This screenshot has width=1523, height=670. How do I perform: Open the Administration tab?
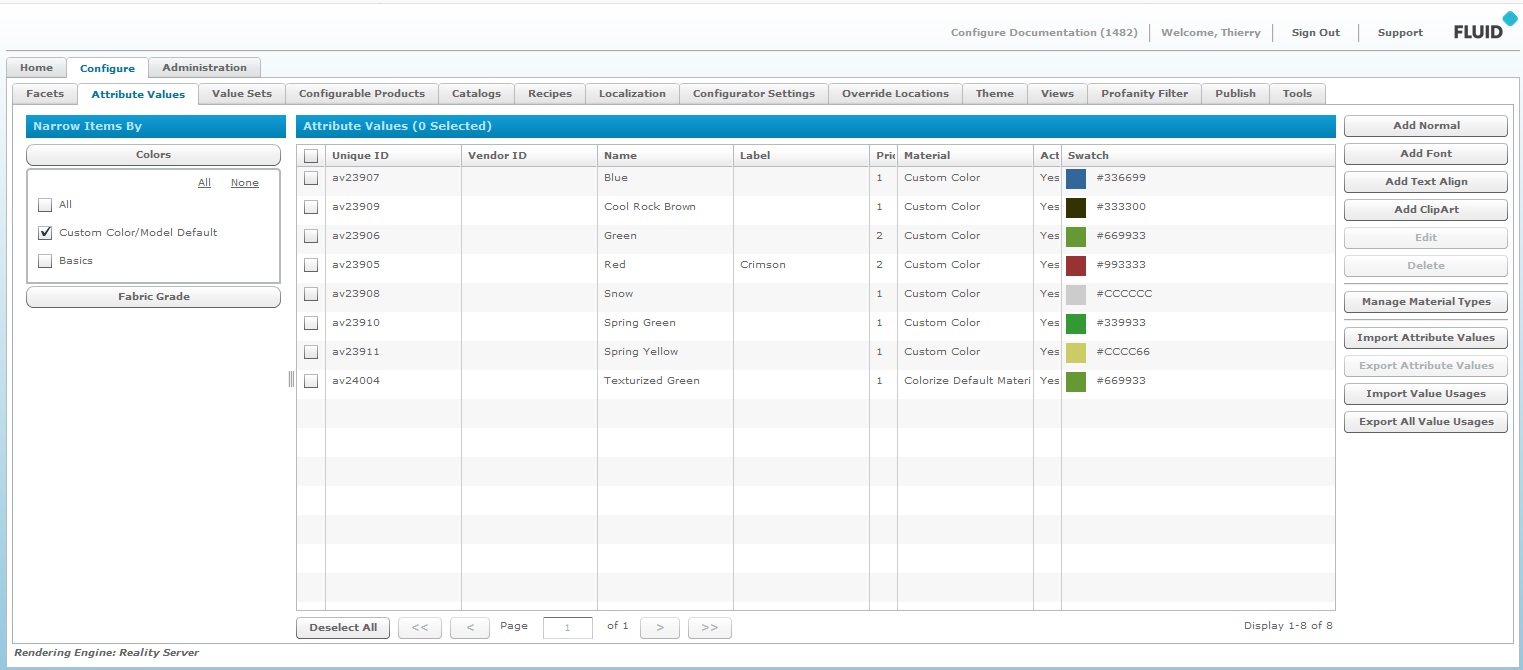tap(204, 68)
